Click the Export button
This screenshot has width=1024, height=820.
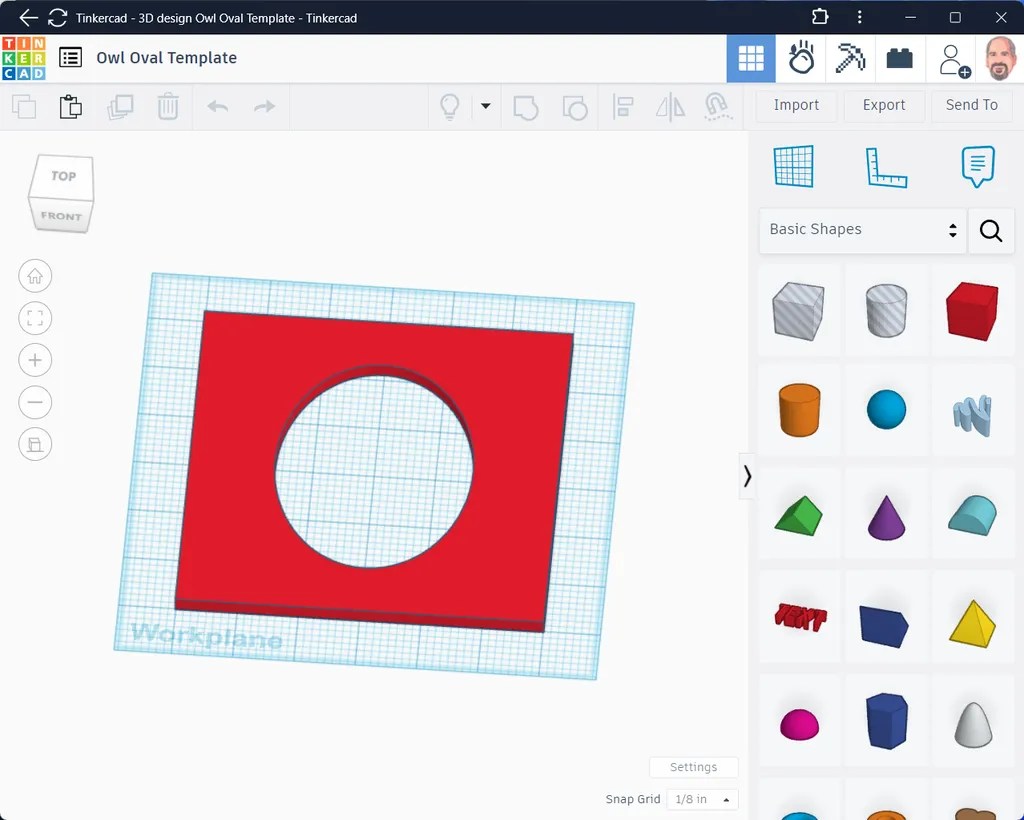[884, 105]
